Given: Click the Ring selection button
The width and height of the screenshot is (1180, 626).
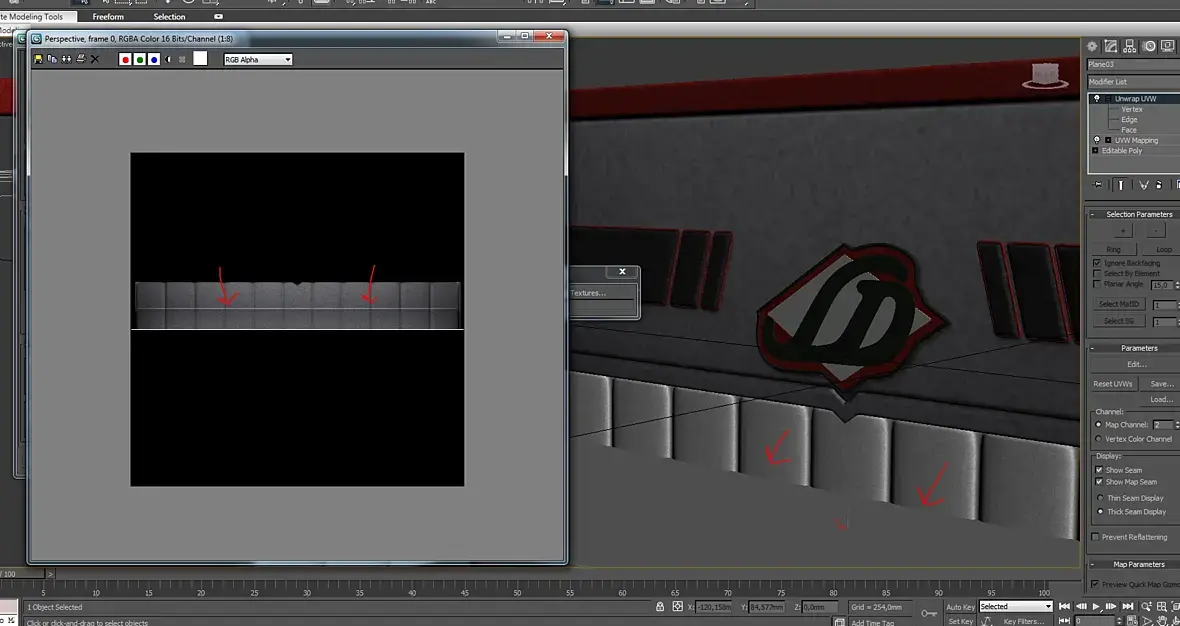Looking at the screenshot, I should coord(1114,249).
